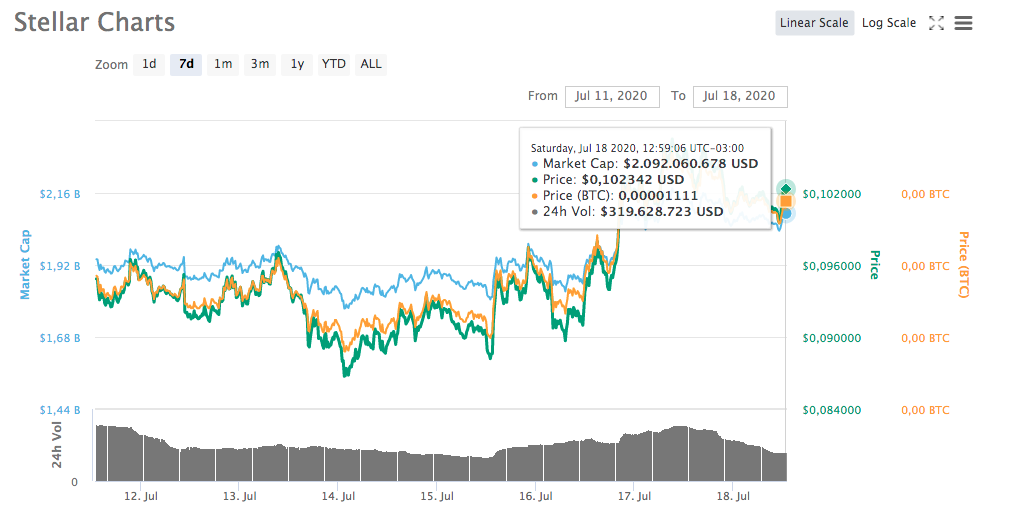Click the Stellar Charts heading

[x=94, y=22]
